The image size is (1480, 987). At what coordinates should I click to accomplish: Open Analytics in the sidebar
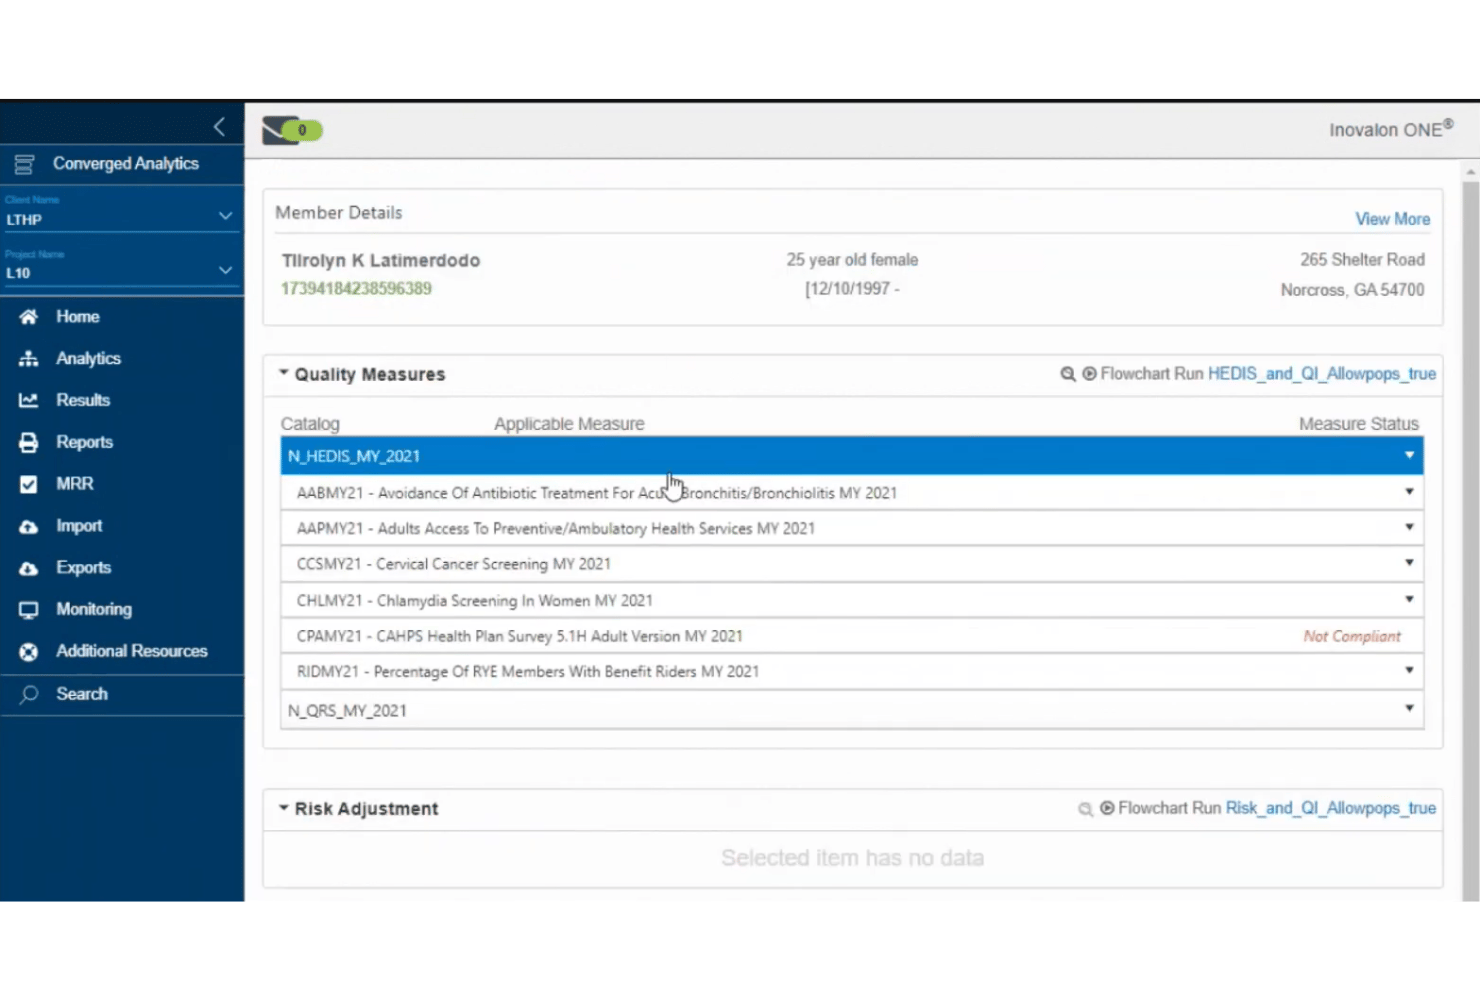(x=88, y=359)
